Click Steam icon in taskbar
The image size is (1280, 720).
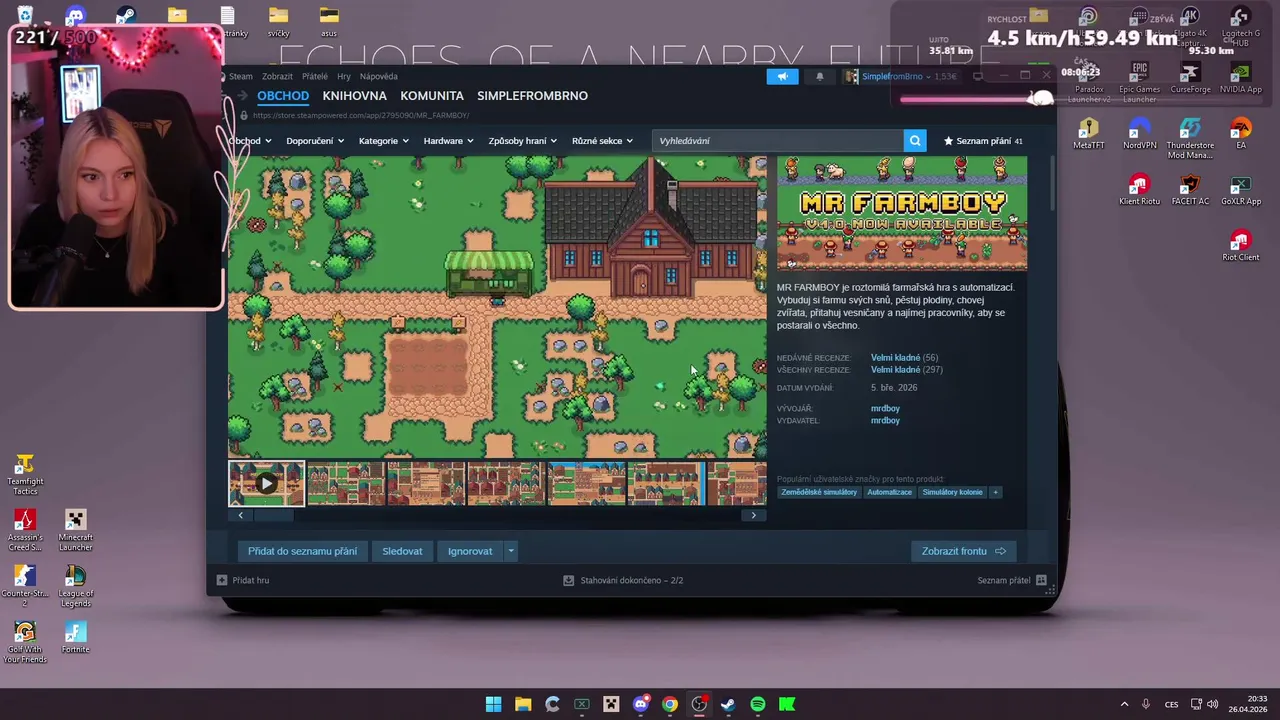coord(728,704)
